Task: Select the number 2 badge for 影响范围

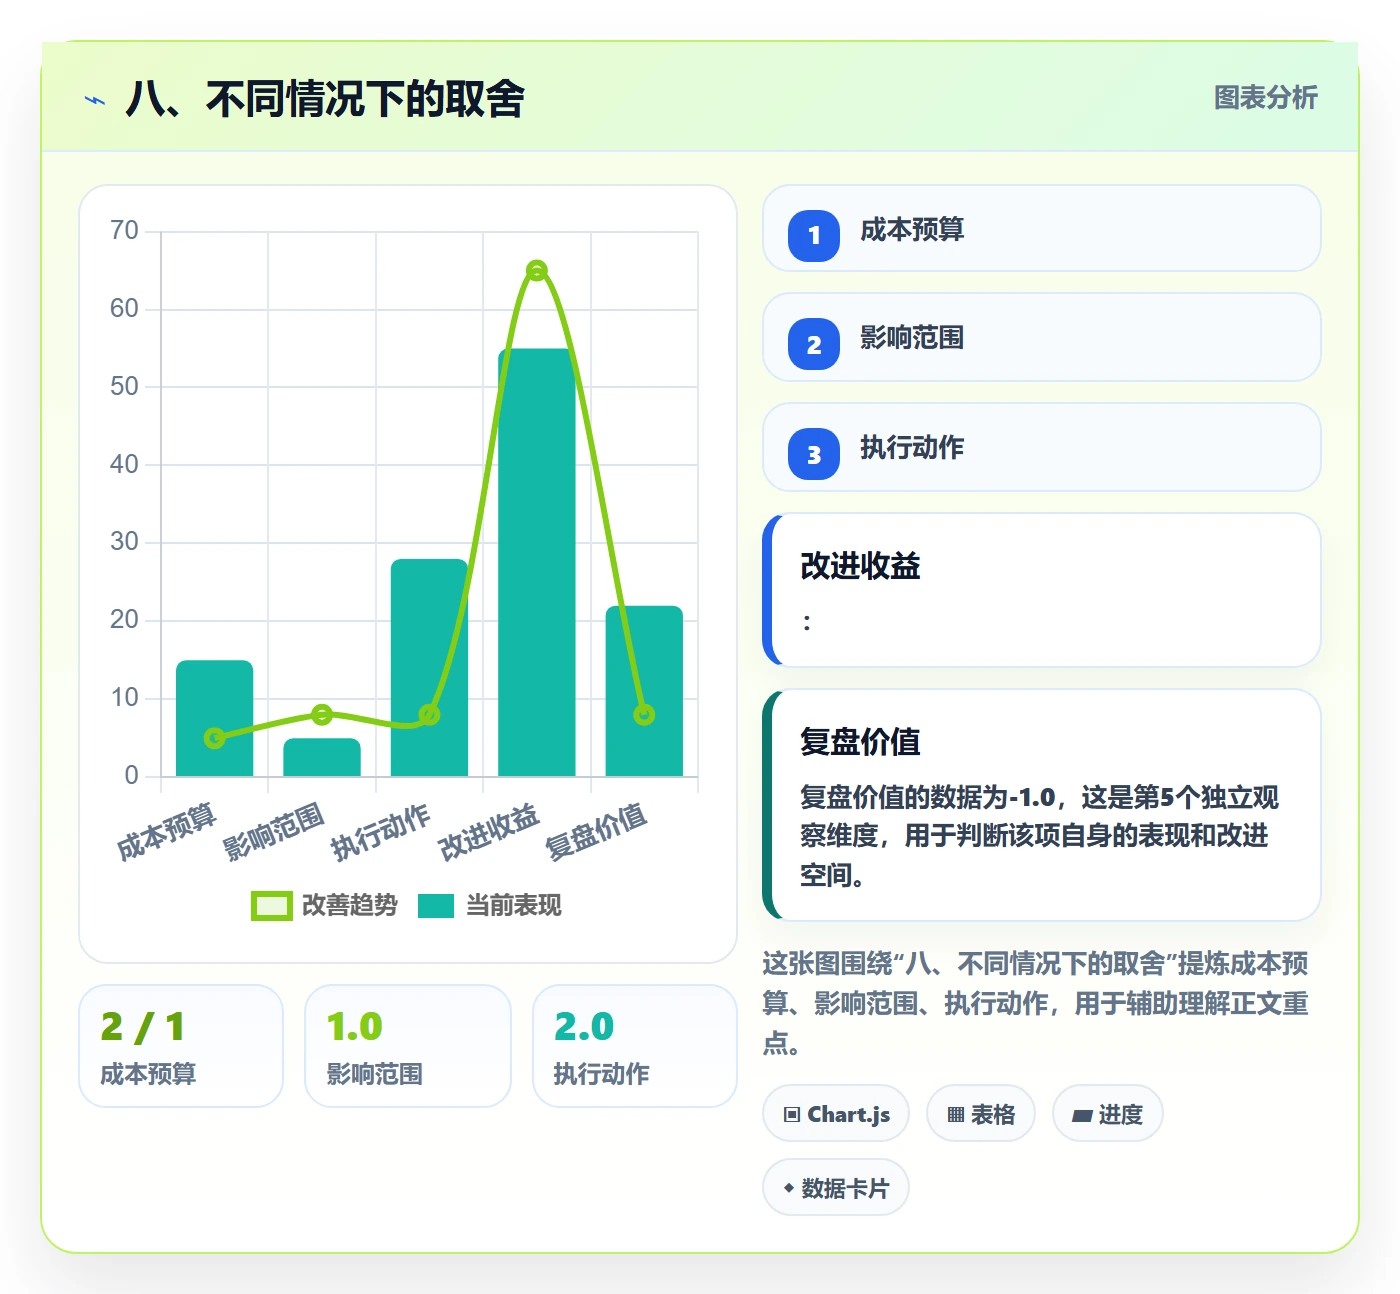Action: coord(813,344)
